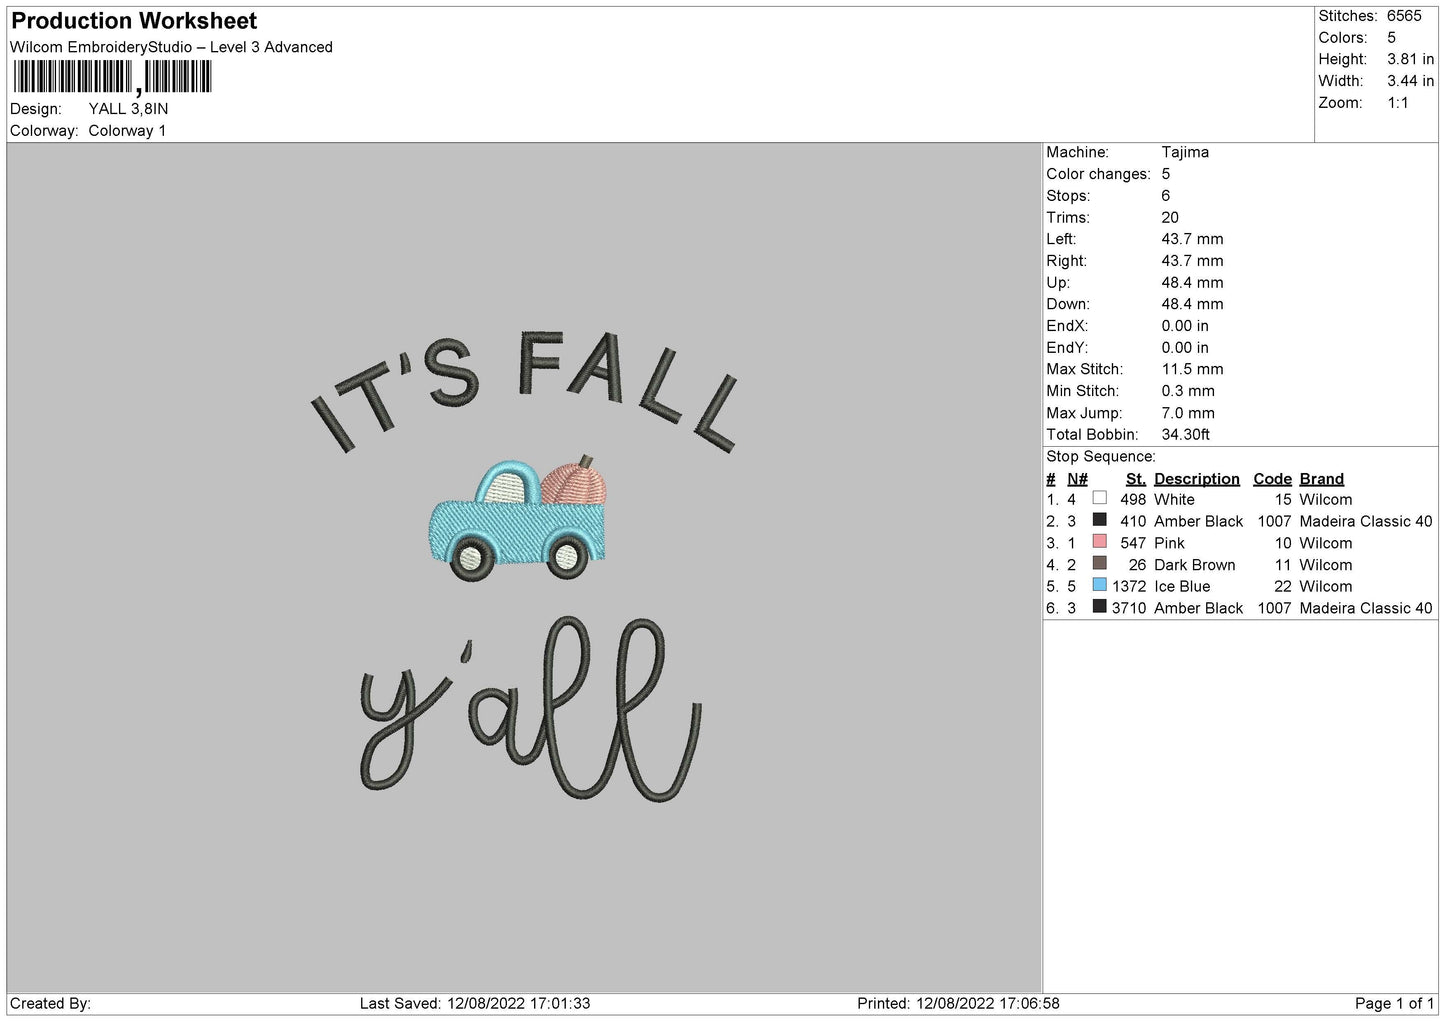Click the Width value "3.44 in"
1445x1021 pixels.
click(x=1410, y=81)
